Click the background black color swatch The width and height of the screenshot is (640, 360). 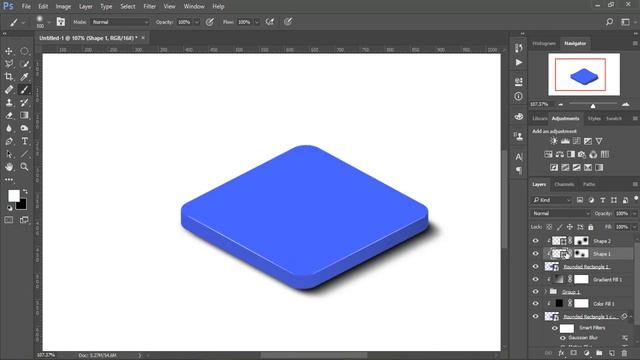22,204
